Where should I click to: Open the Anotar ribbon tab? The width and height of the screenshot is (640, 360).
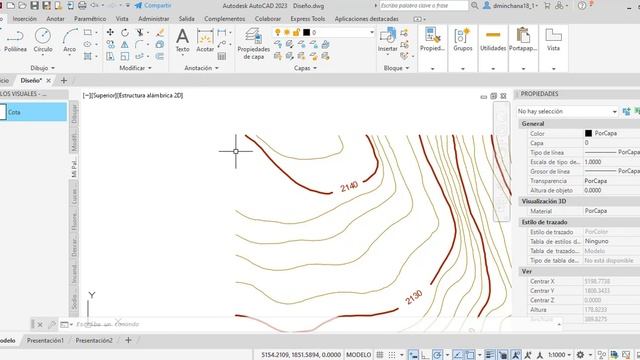point(55,19)
